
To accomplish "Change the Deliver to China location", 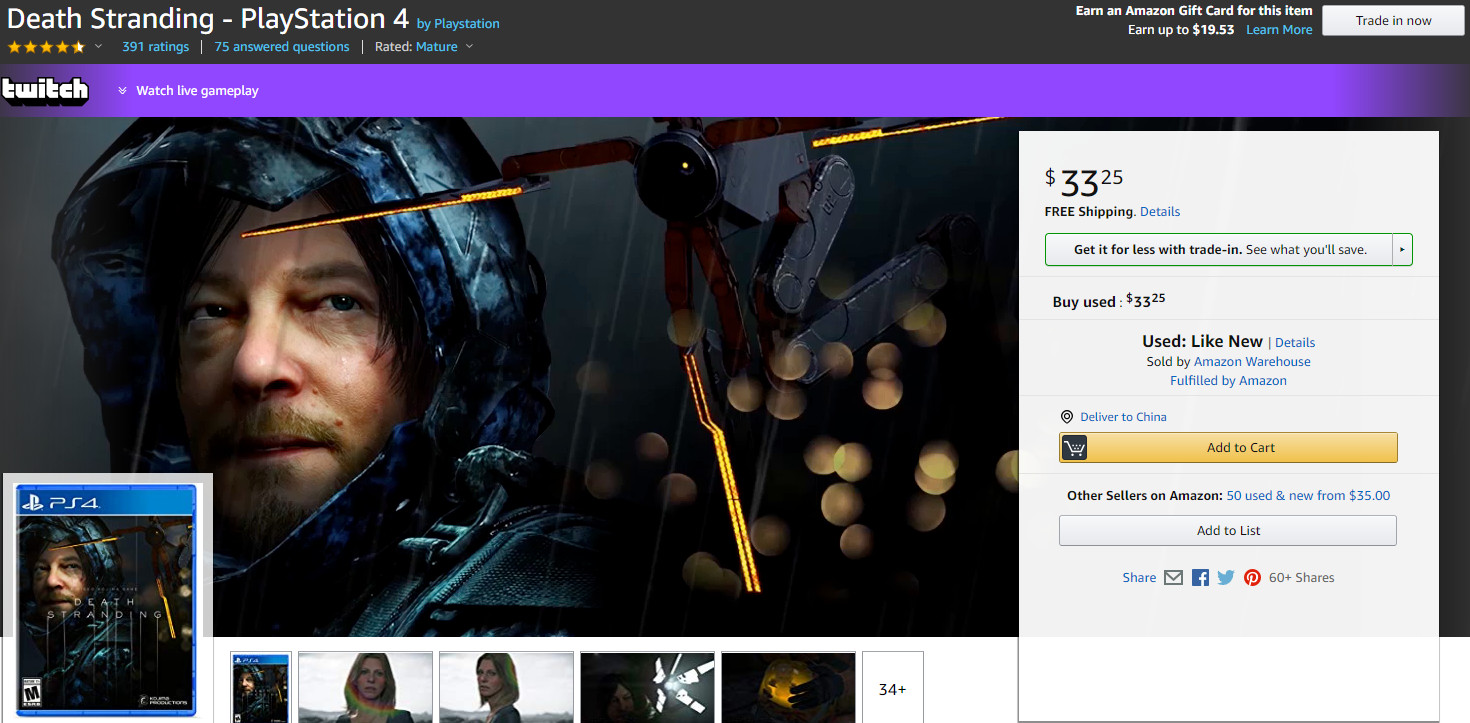I will coord(1123,417).
